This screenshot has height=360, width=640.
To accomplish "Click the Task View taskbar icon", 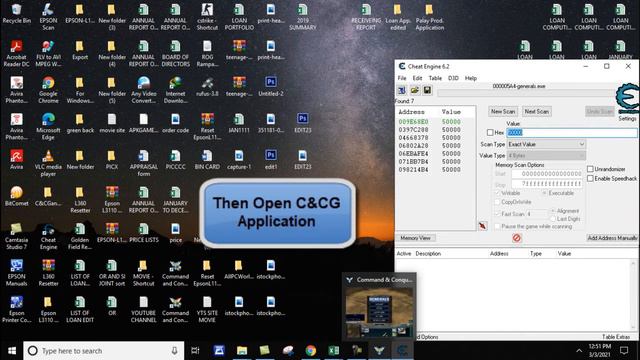I will 196,350.
